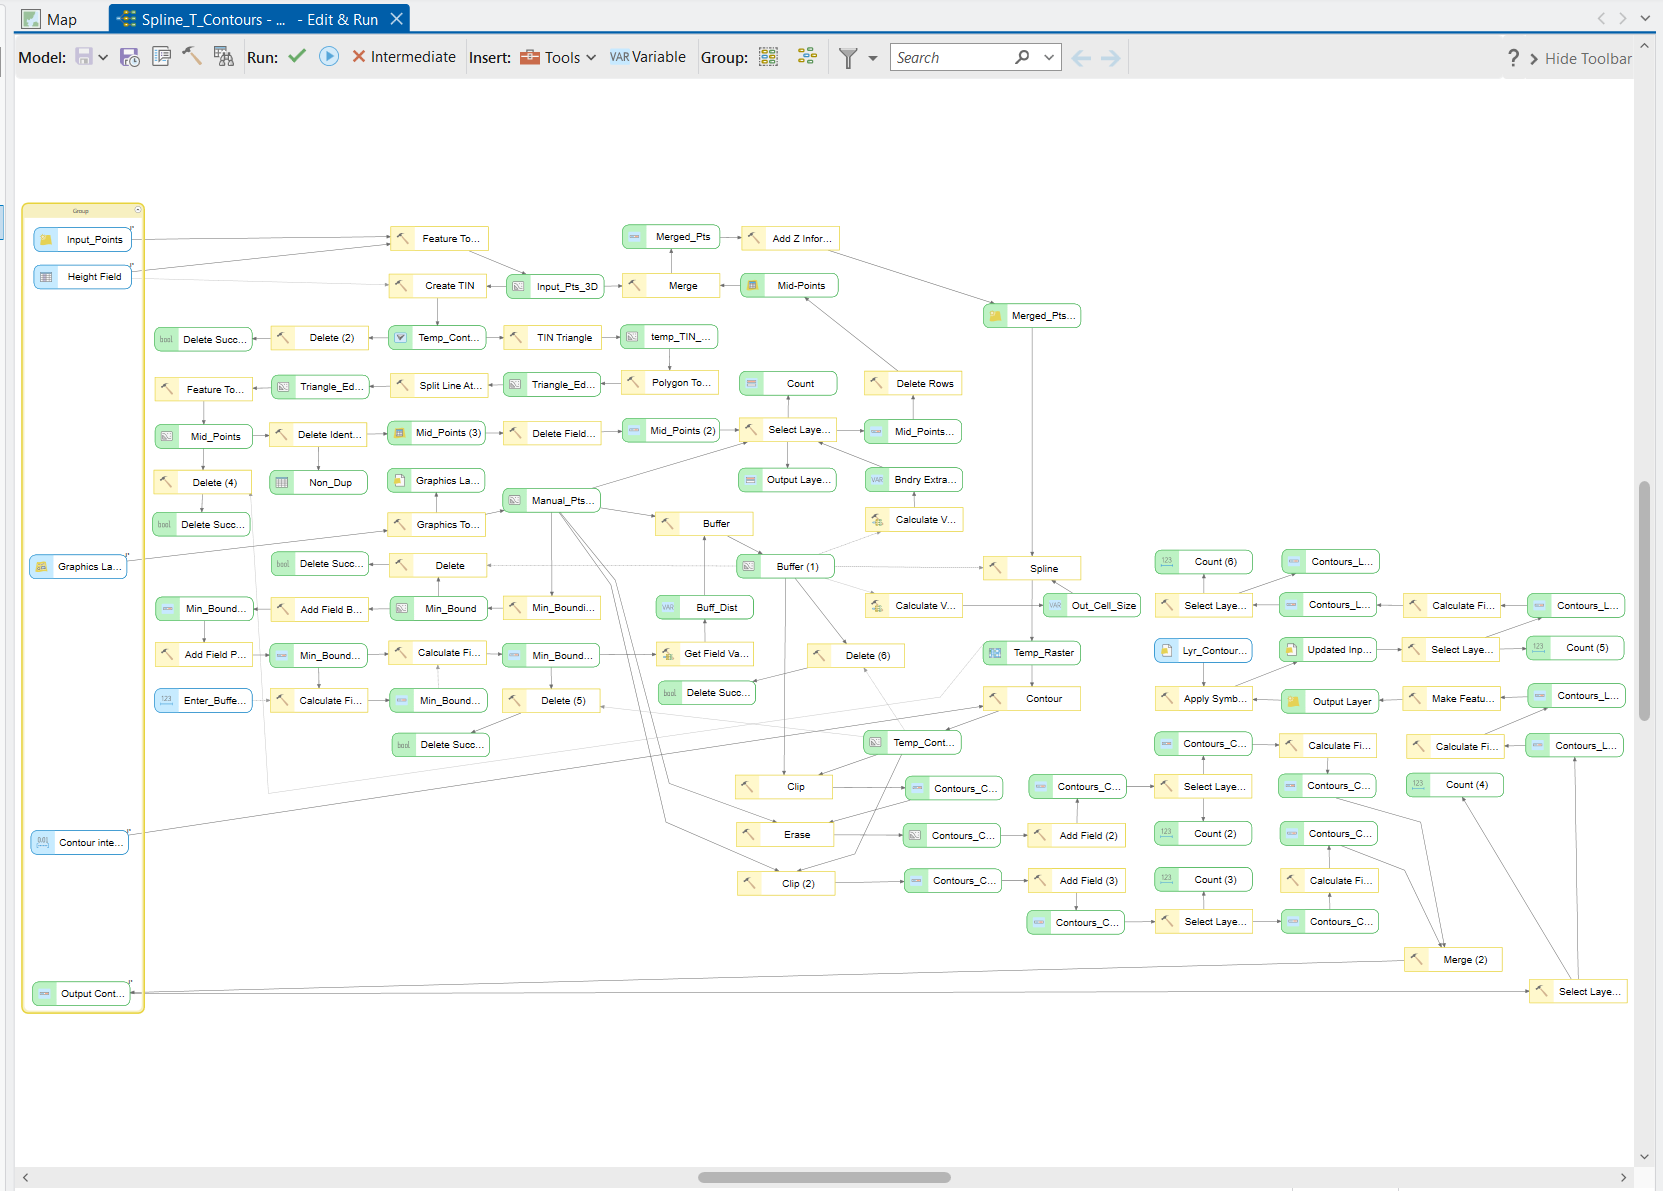Click the red X Intermediate icon
The image size is (1663, 1191).
360,57
